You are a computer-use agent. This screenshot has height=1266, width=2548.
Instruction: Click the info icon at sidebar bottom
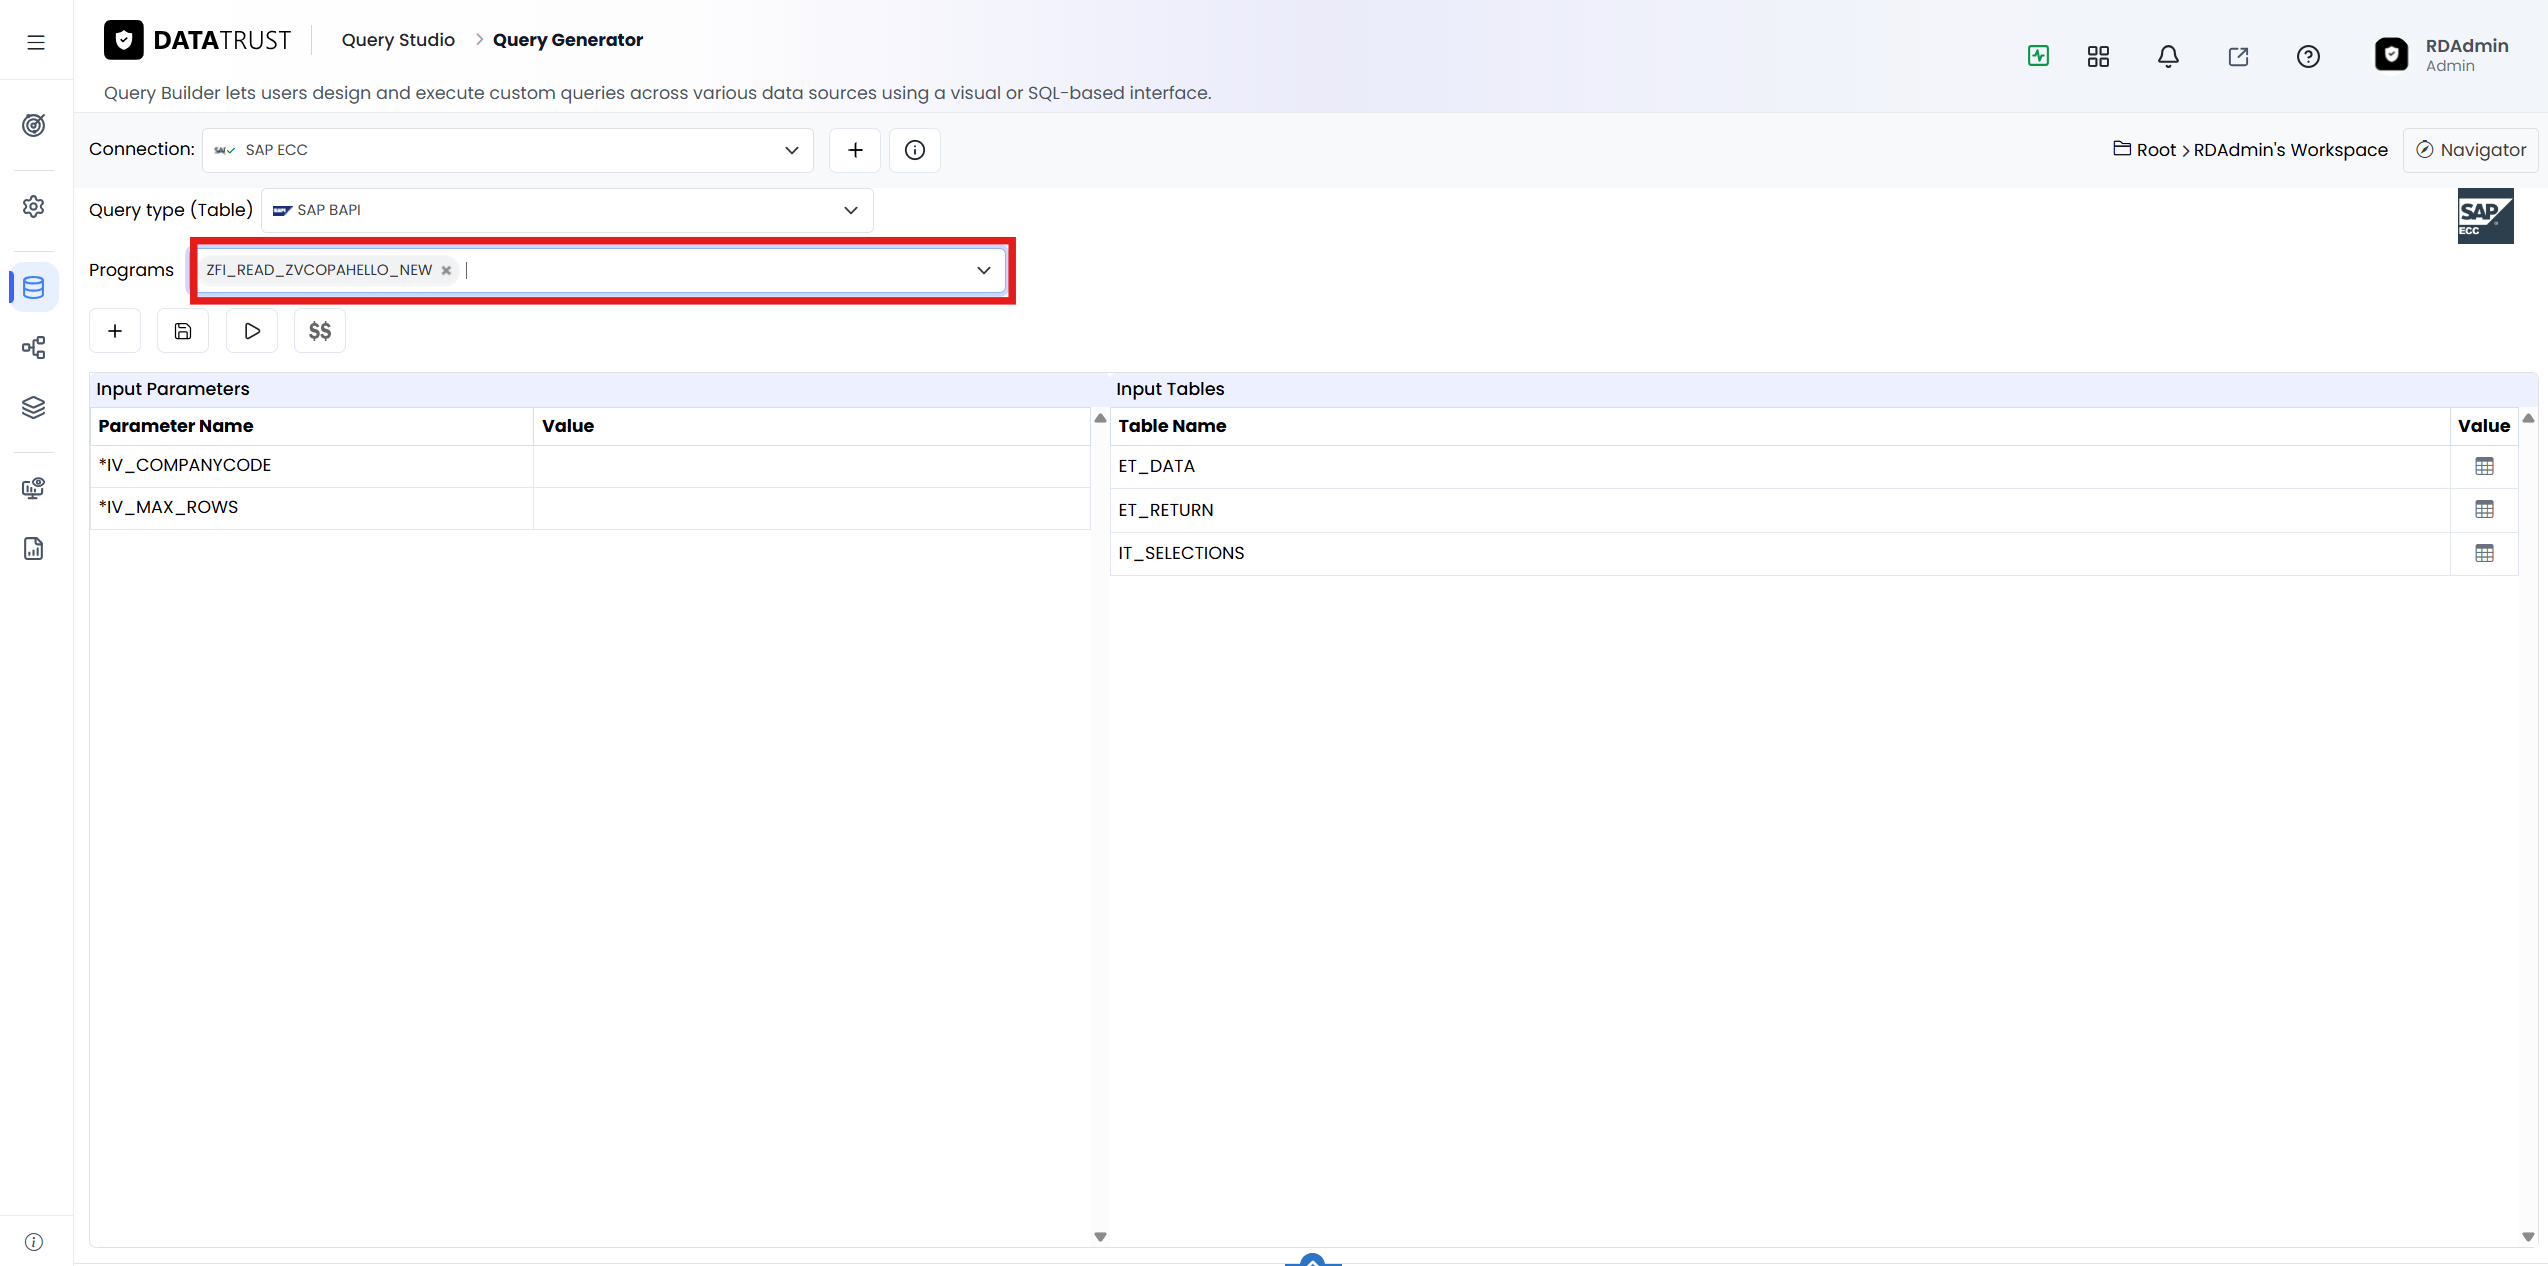(34, 1242)
